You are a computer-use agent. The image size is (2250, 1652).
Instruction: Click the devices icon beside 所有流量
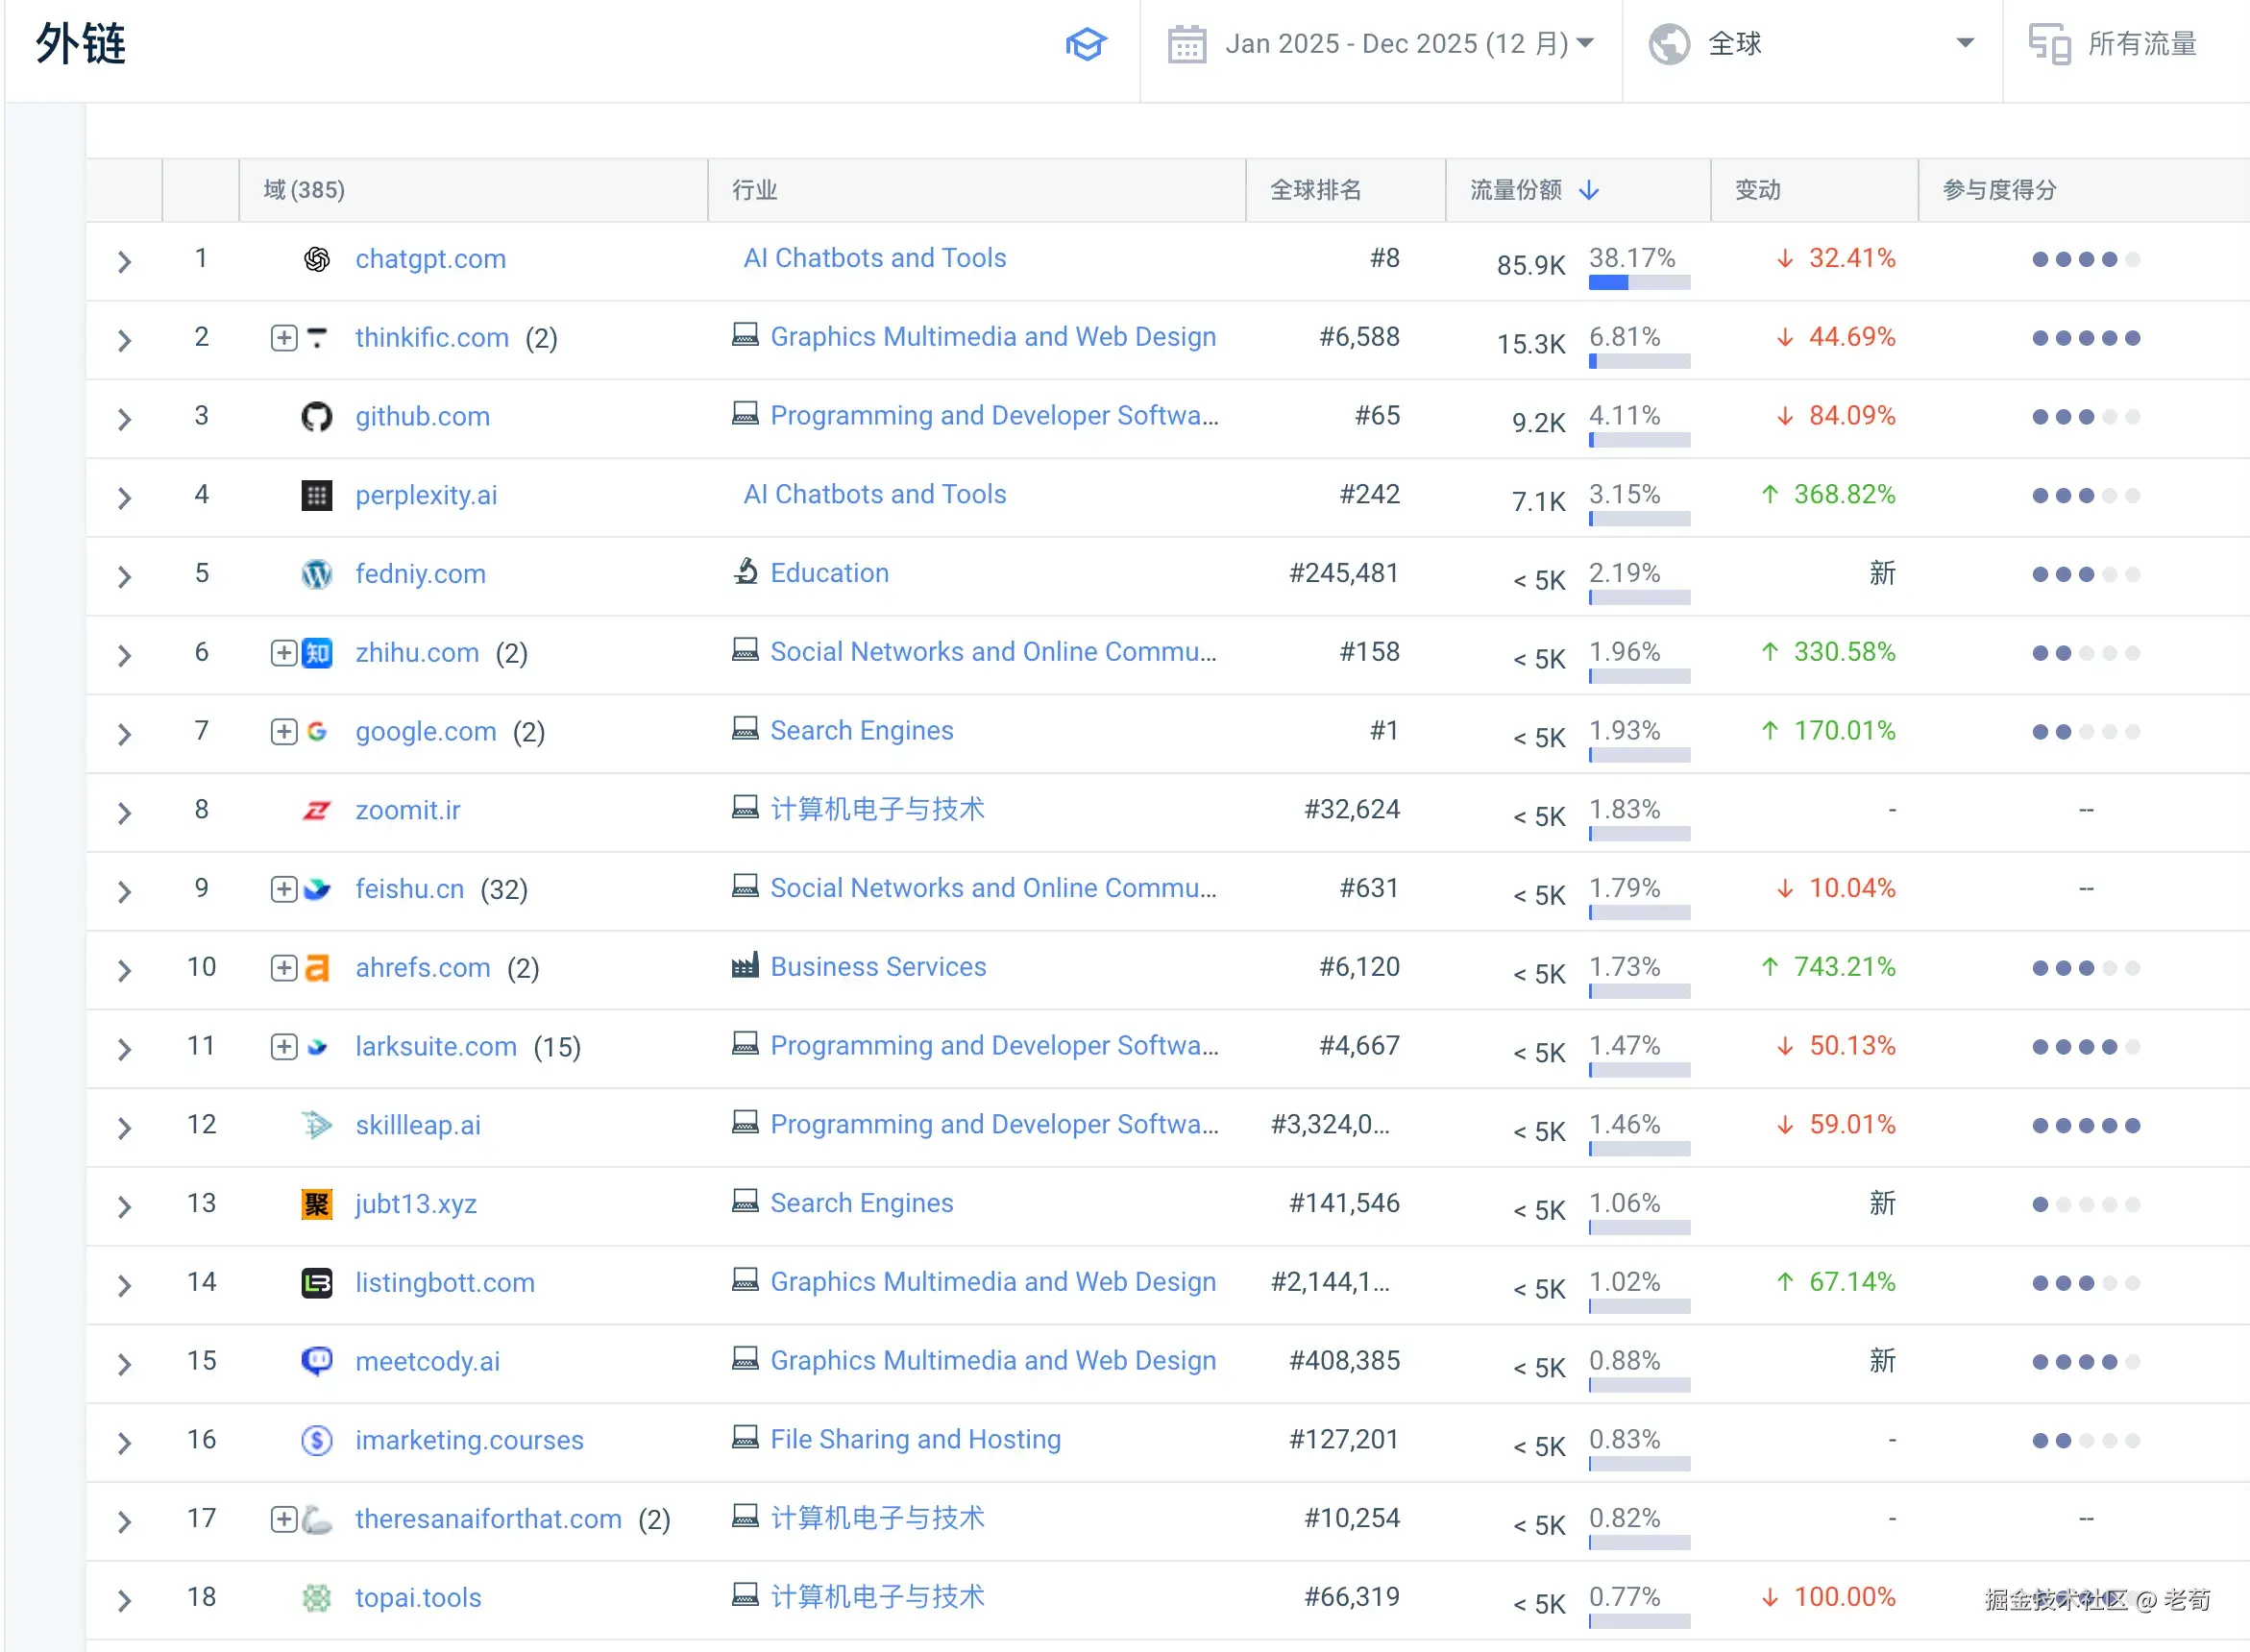point(2049,44)
